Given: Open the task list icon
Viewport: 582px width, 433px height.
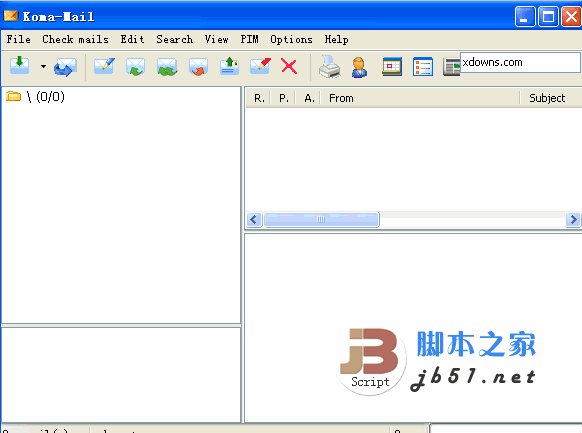Looking at the screenshot, I should click(423, 67).
